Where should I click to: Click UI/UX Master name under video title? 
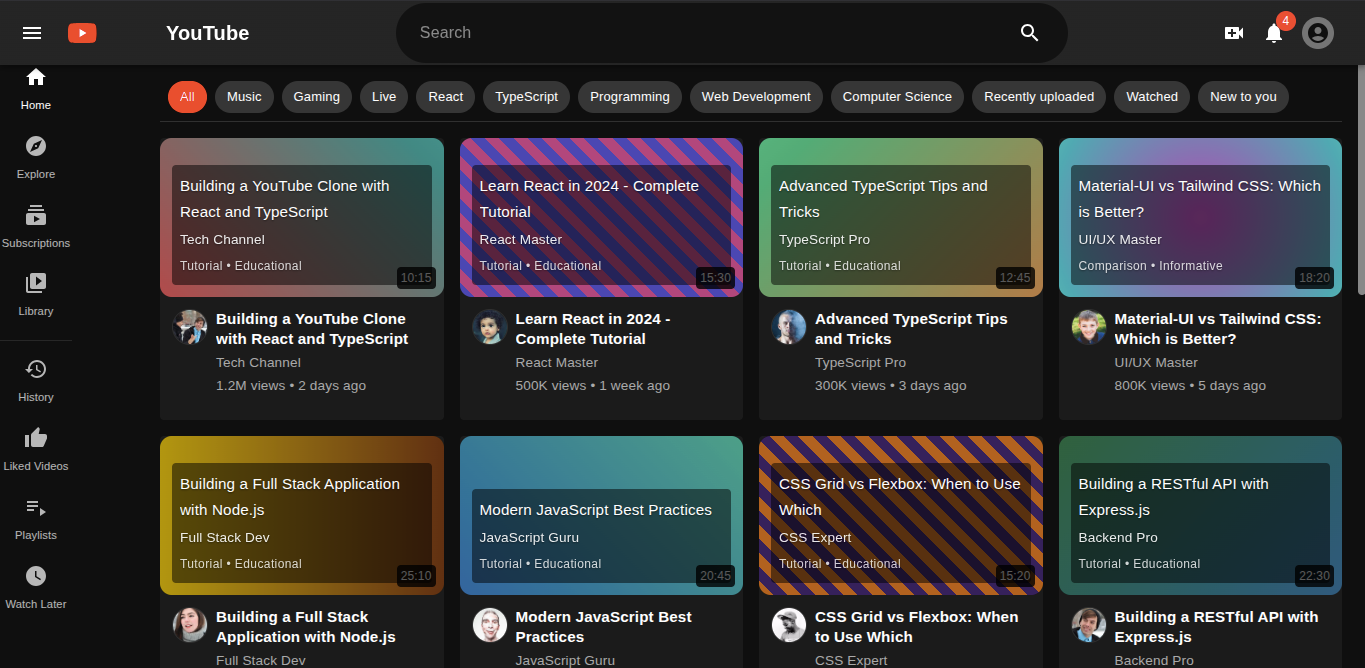(1156, 362)
